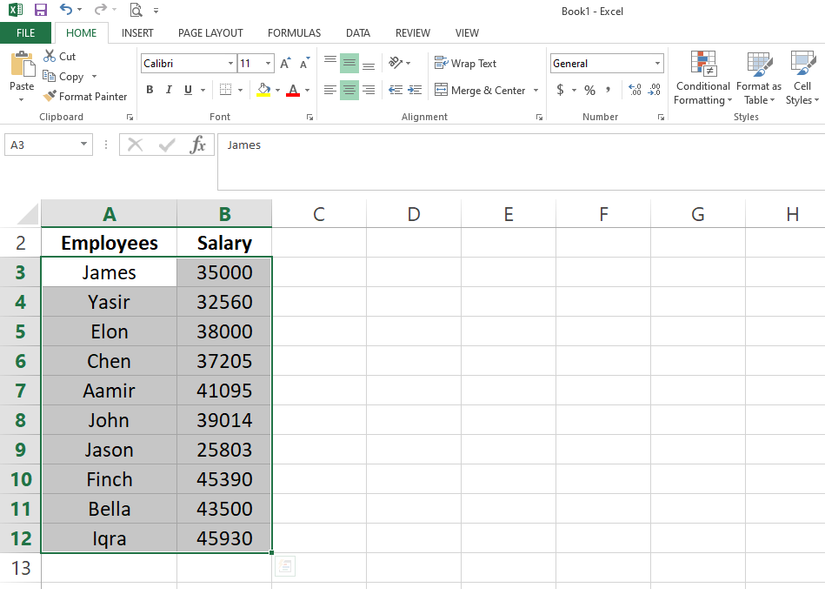Image resolution: width=825 pixels, height=589 pixels.
Task: Click the Cut button
Action: pyautogui.click(x=60, y=57)
